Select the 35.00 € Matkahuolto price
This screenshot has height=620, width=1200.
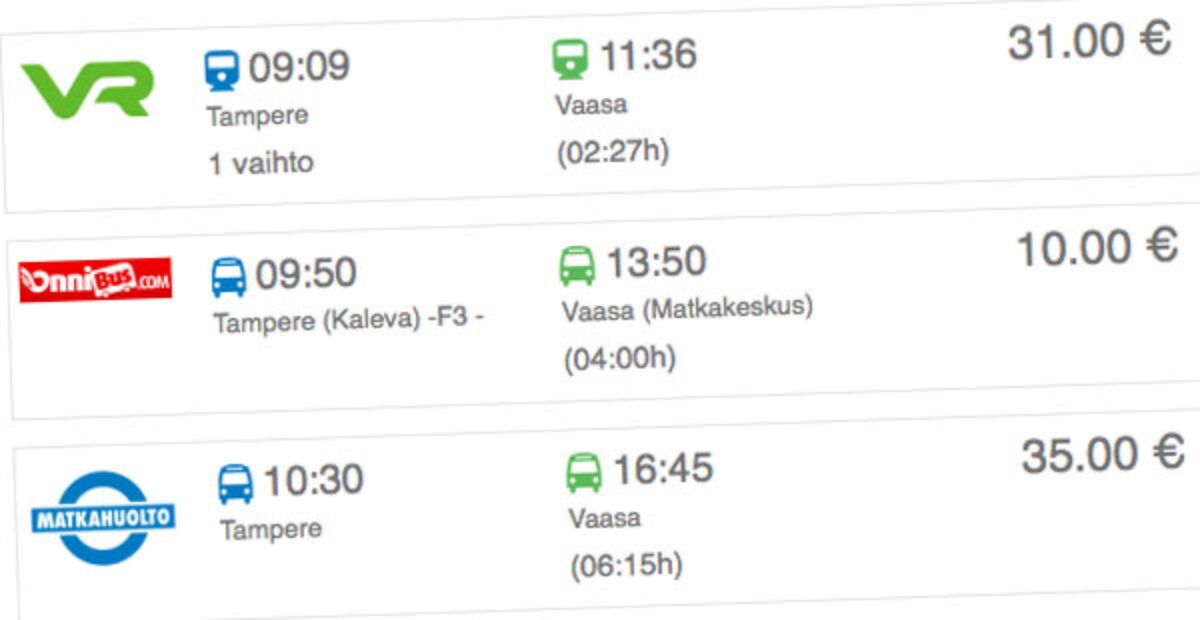[1103, 454]
